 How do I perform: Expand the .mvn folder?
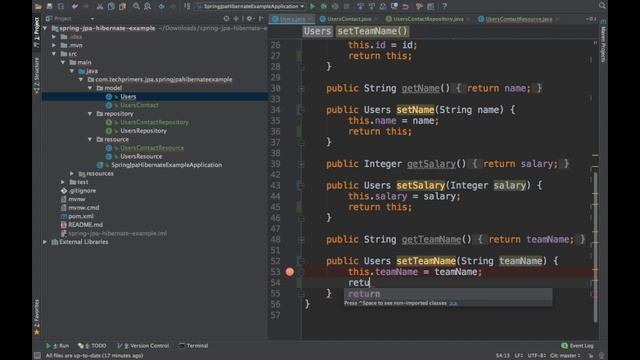pos(54,45)
